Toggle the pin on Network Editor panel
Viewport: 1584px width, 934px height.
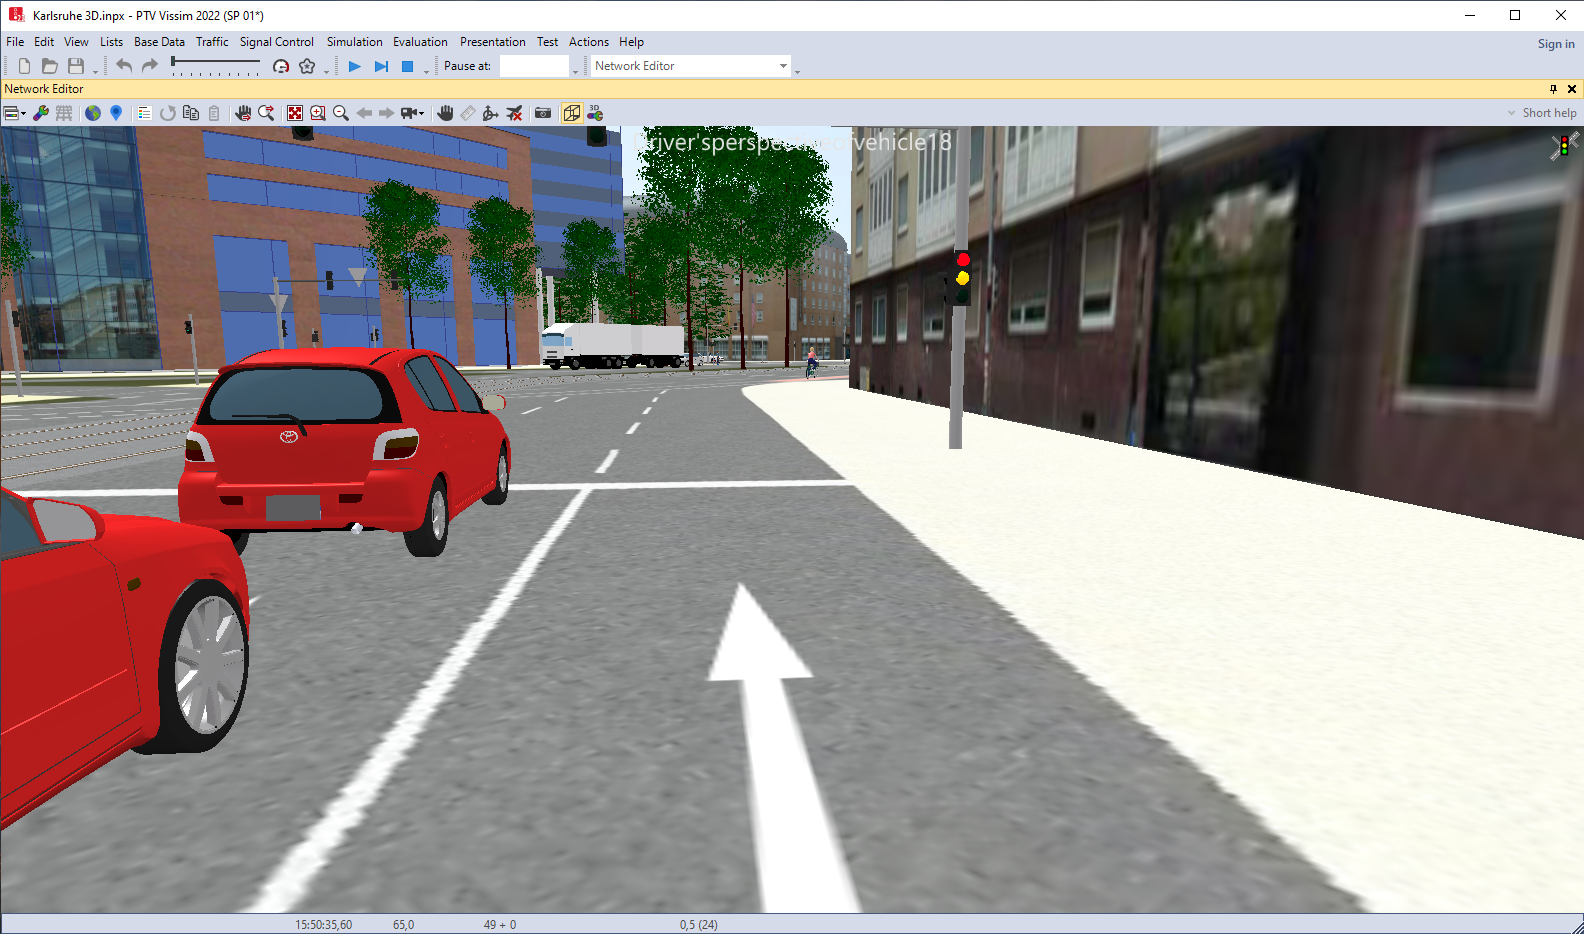(1553, 89)
